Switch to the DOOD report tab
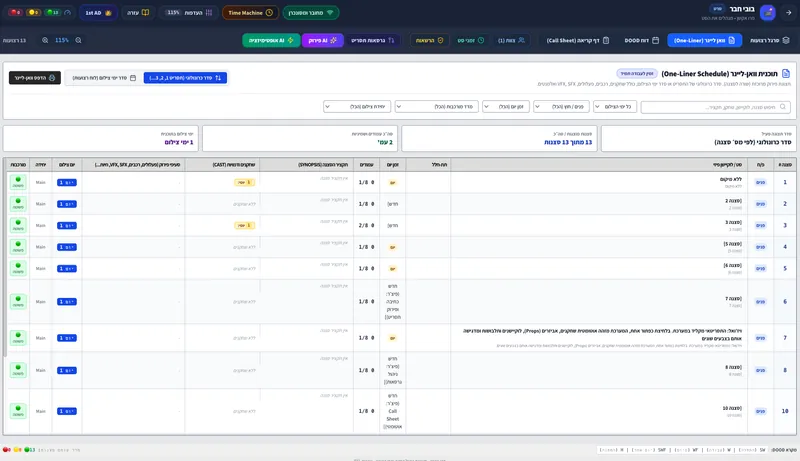Viewport: 800px width, 461px height. [641, 40]
